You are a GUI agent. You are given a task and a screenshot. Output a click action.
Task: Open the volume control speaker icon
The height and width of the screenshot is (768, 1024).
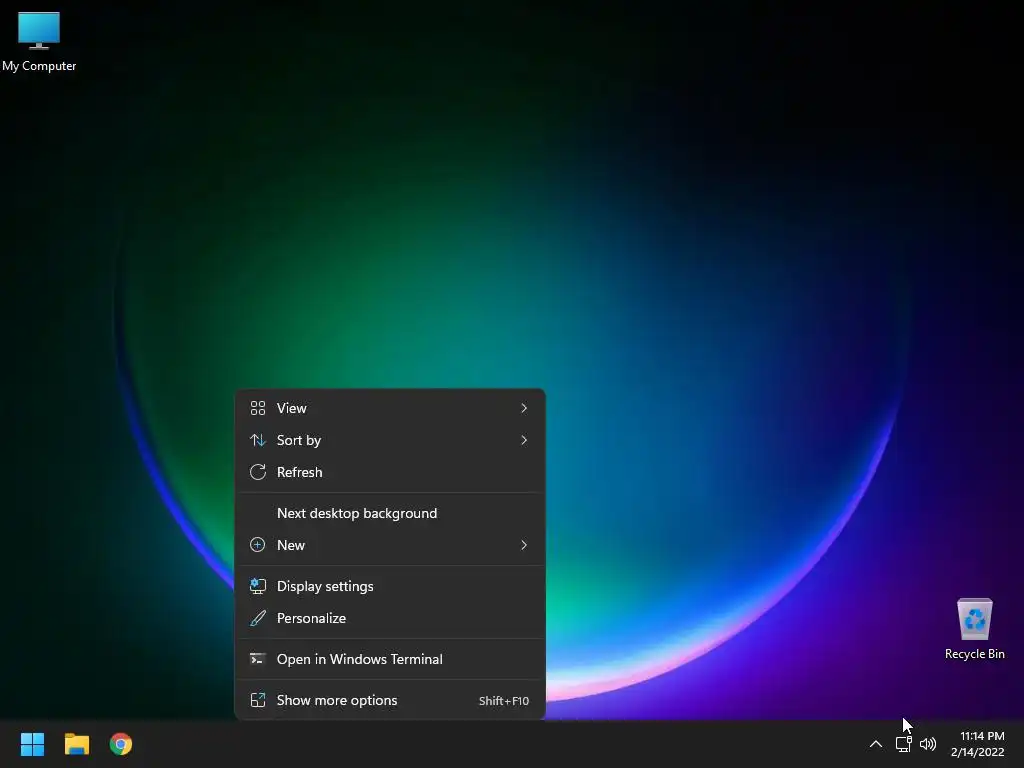tap(928, 744)
